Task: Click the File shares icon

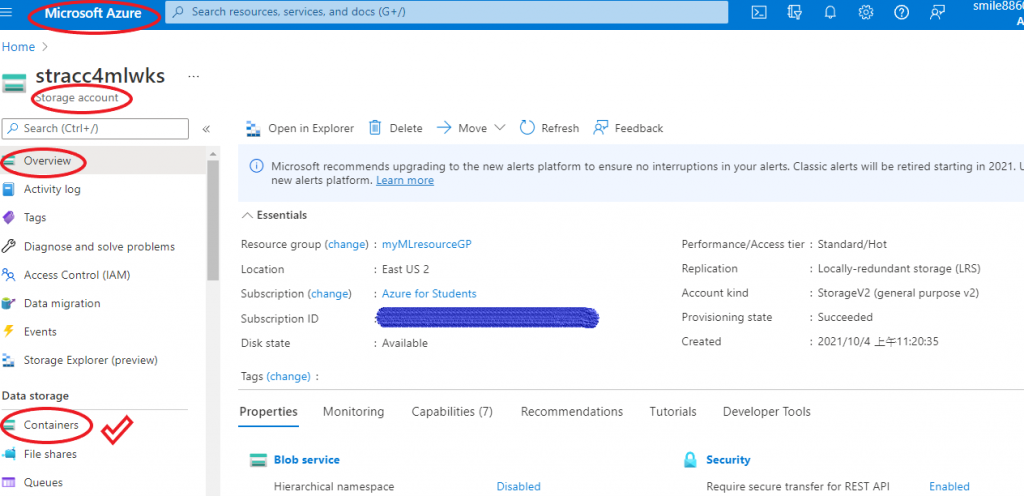Action: 8,454
